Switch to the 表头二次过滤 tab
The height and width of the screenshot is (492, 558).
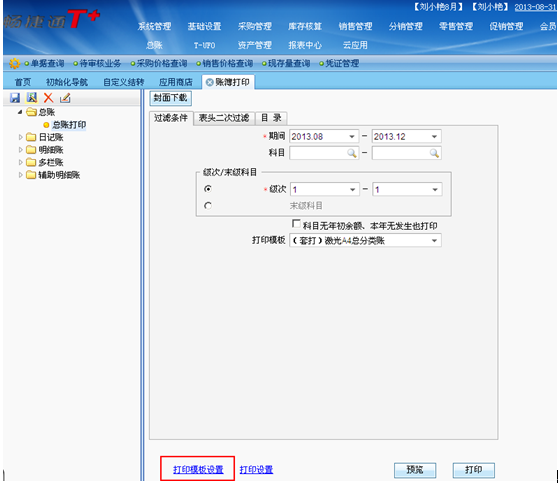(224, 118)
